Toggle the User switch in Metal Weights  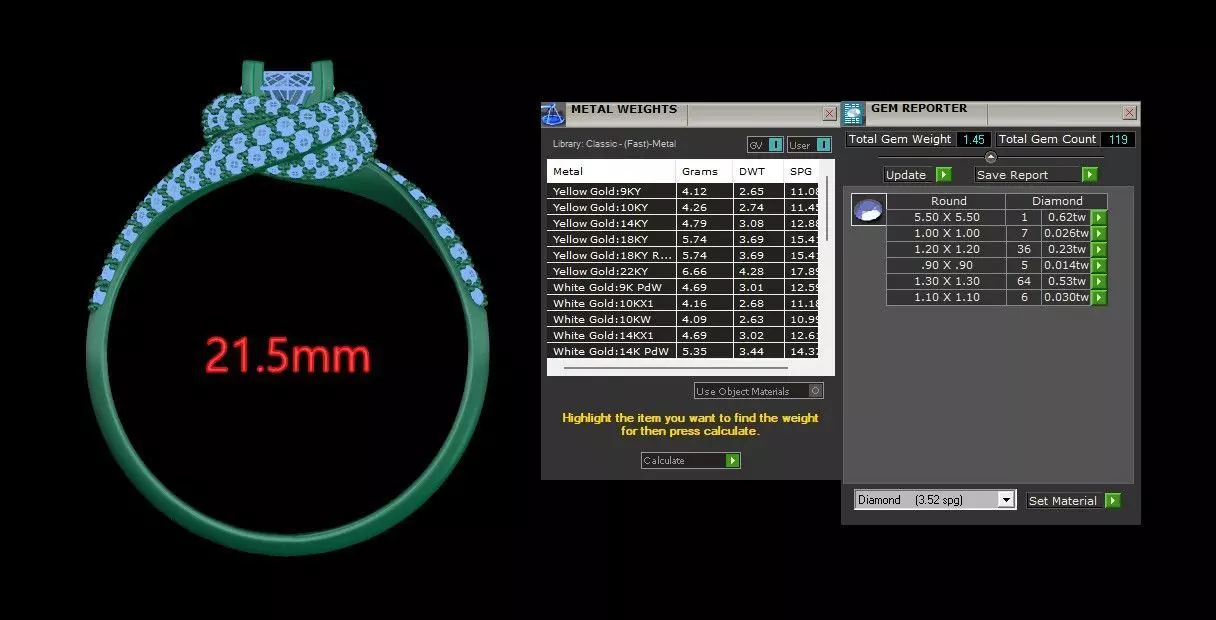coord(809,145)
